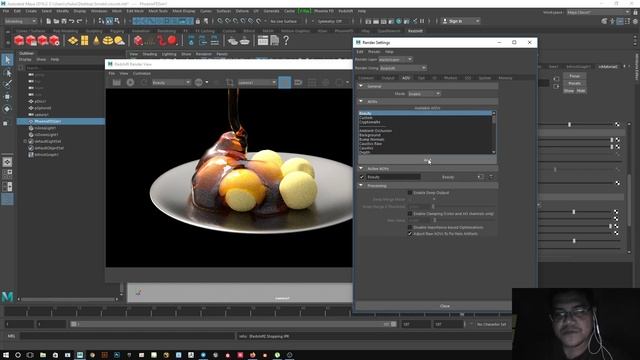
Task: Select Cryptomatte in available AOVs list
Action: (369, 122)
